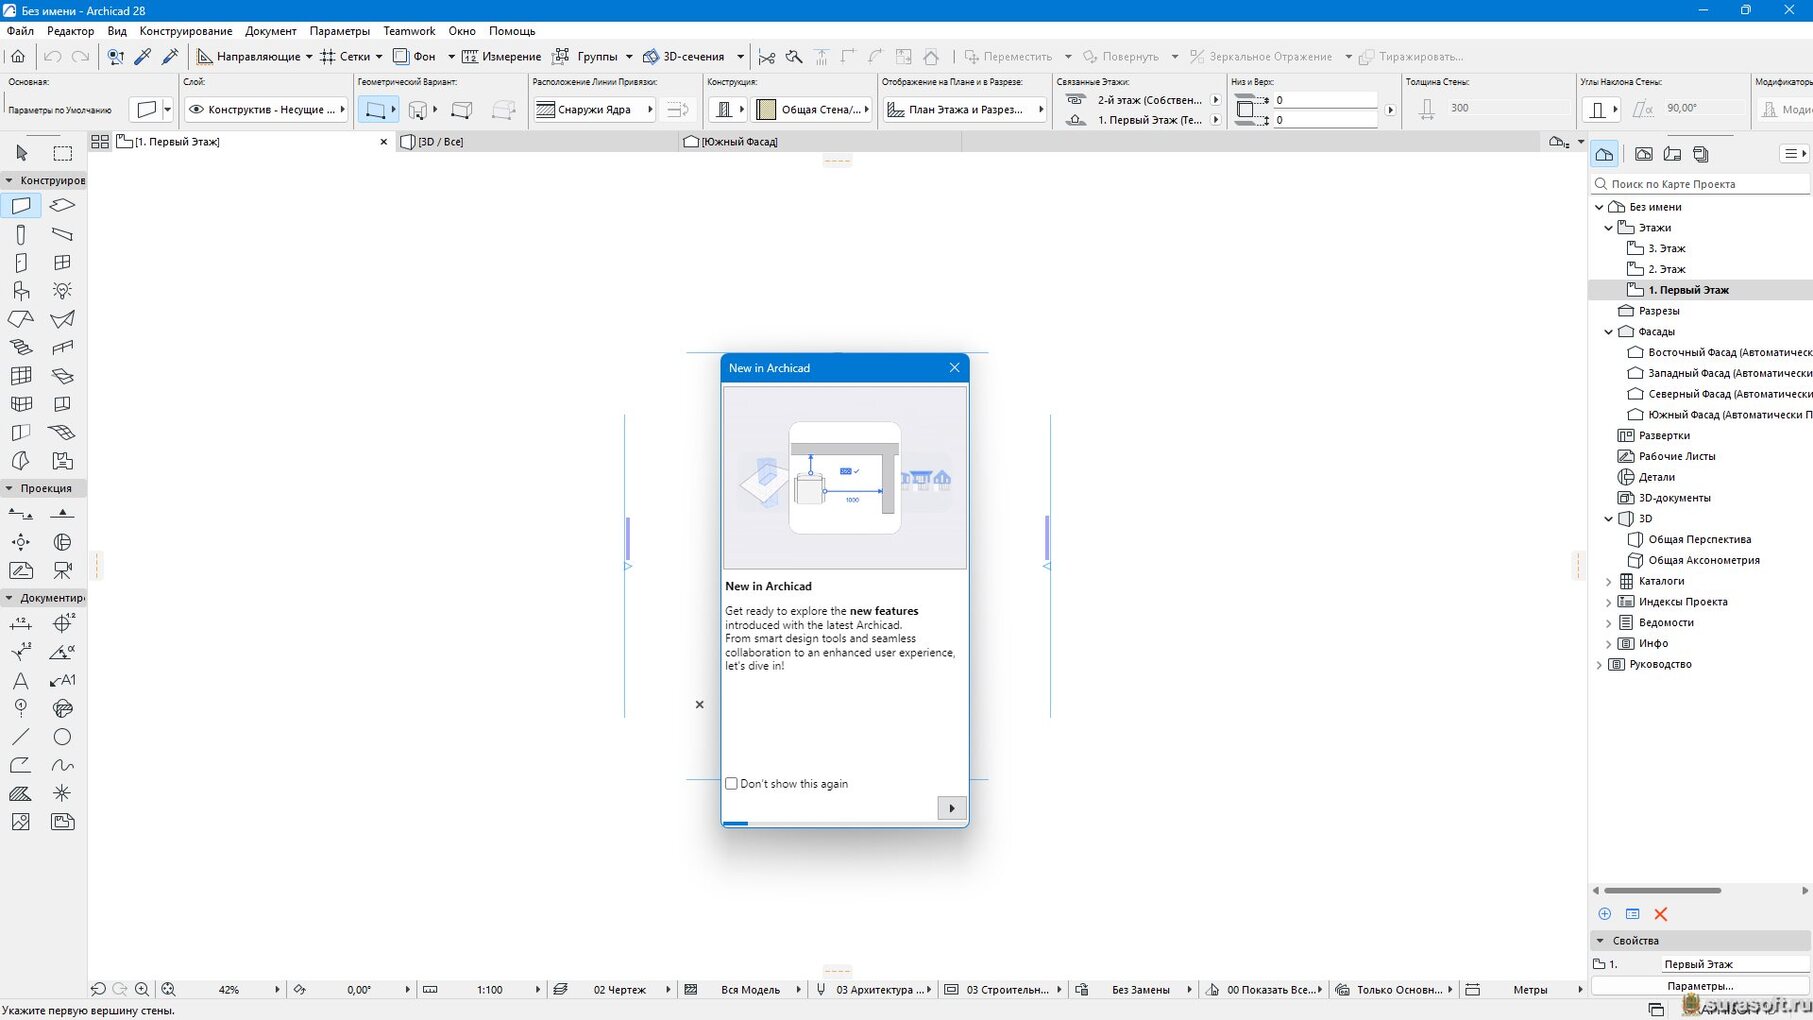Open the Снаружи Ядра reference line dropdown
This screenshot has width=1813, height=1020.
coord(594,109)
